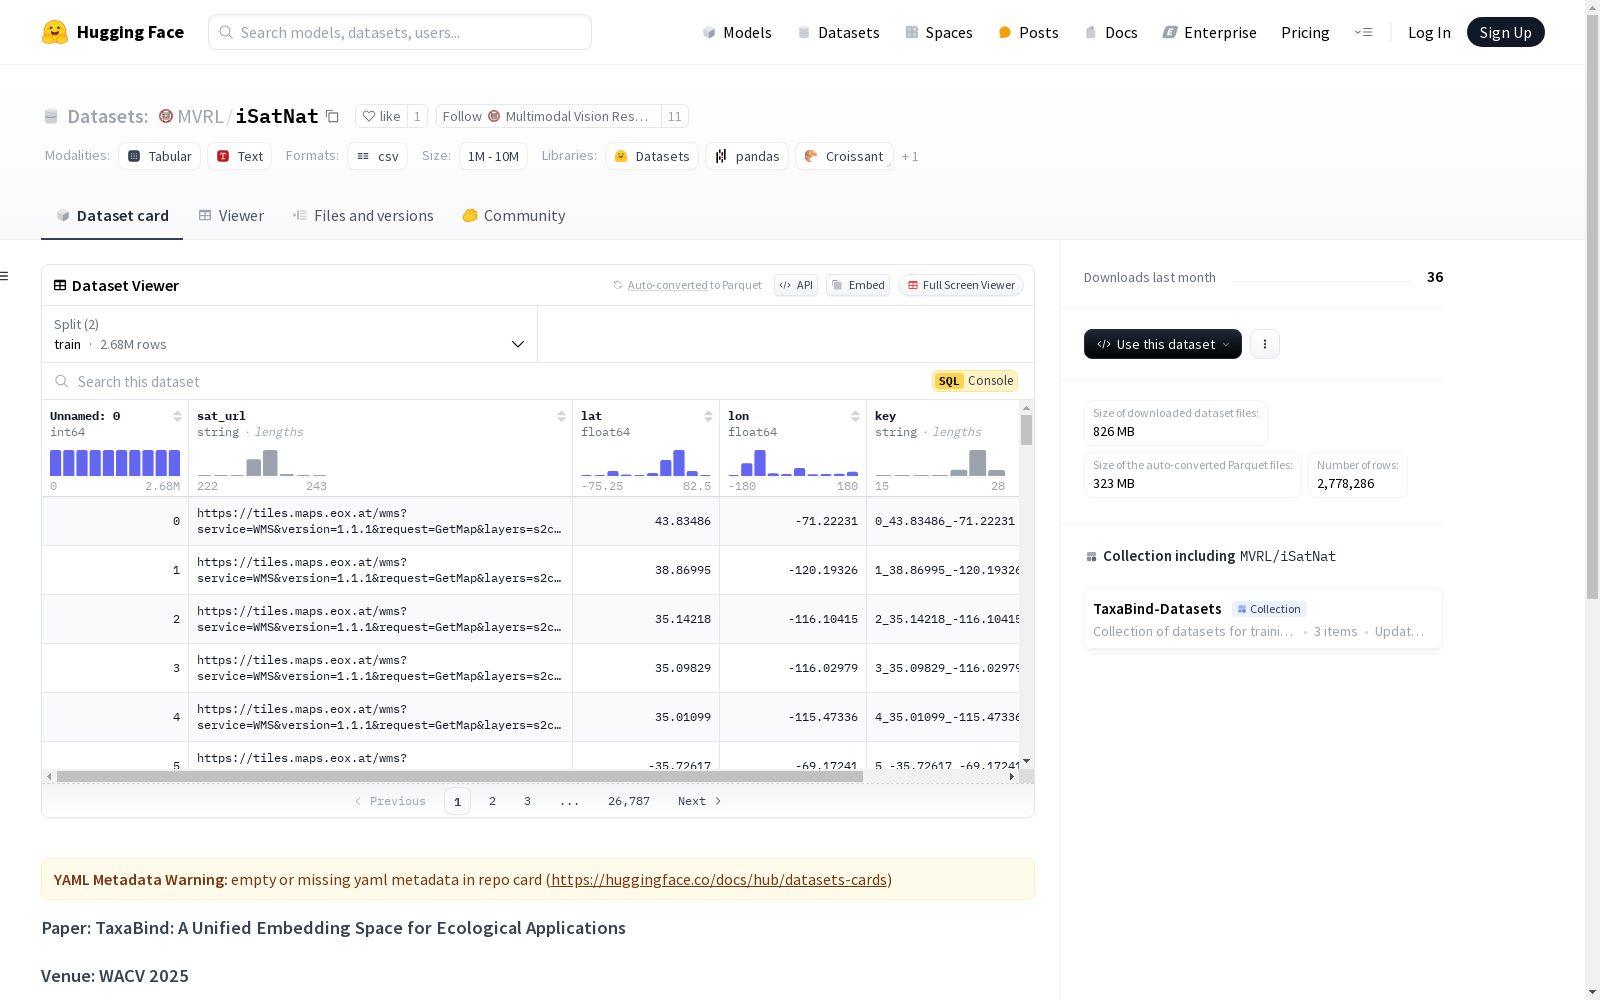Open the Use this dataset dropdown
The height and width of the screenshot is (1000, 1600).
[1163, 344]
